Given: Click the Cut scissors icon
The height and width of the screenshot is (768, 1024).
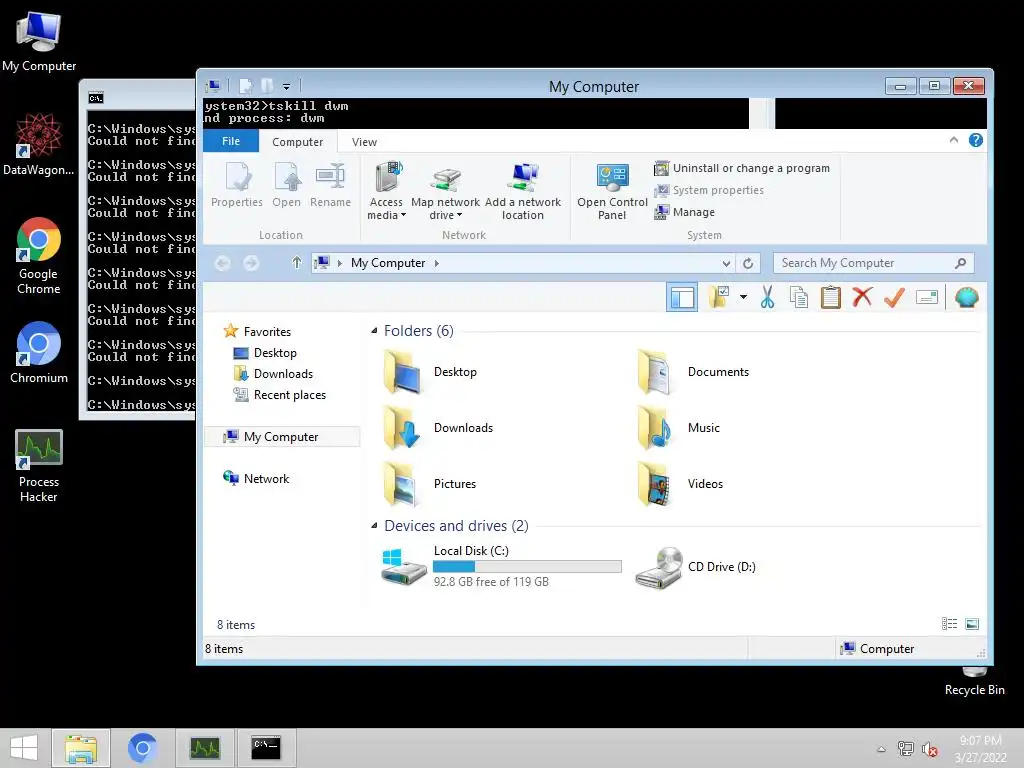Looking at the screenshot, I should pos(767,297).
